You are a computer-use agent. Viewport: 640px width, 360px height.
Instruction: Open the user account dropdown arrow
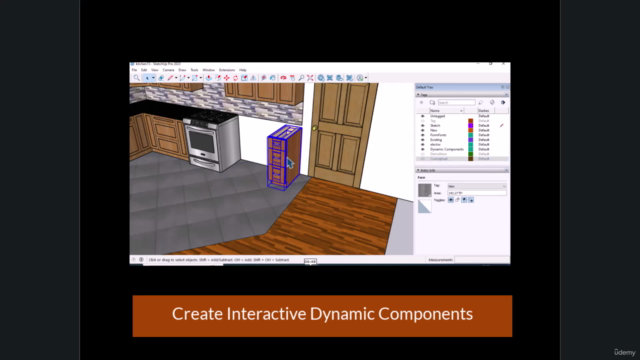[x=366, y=78]
